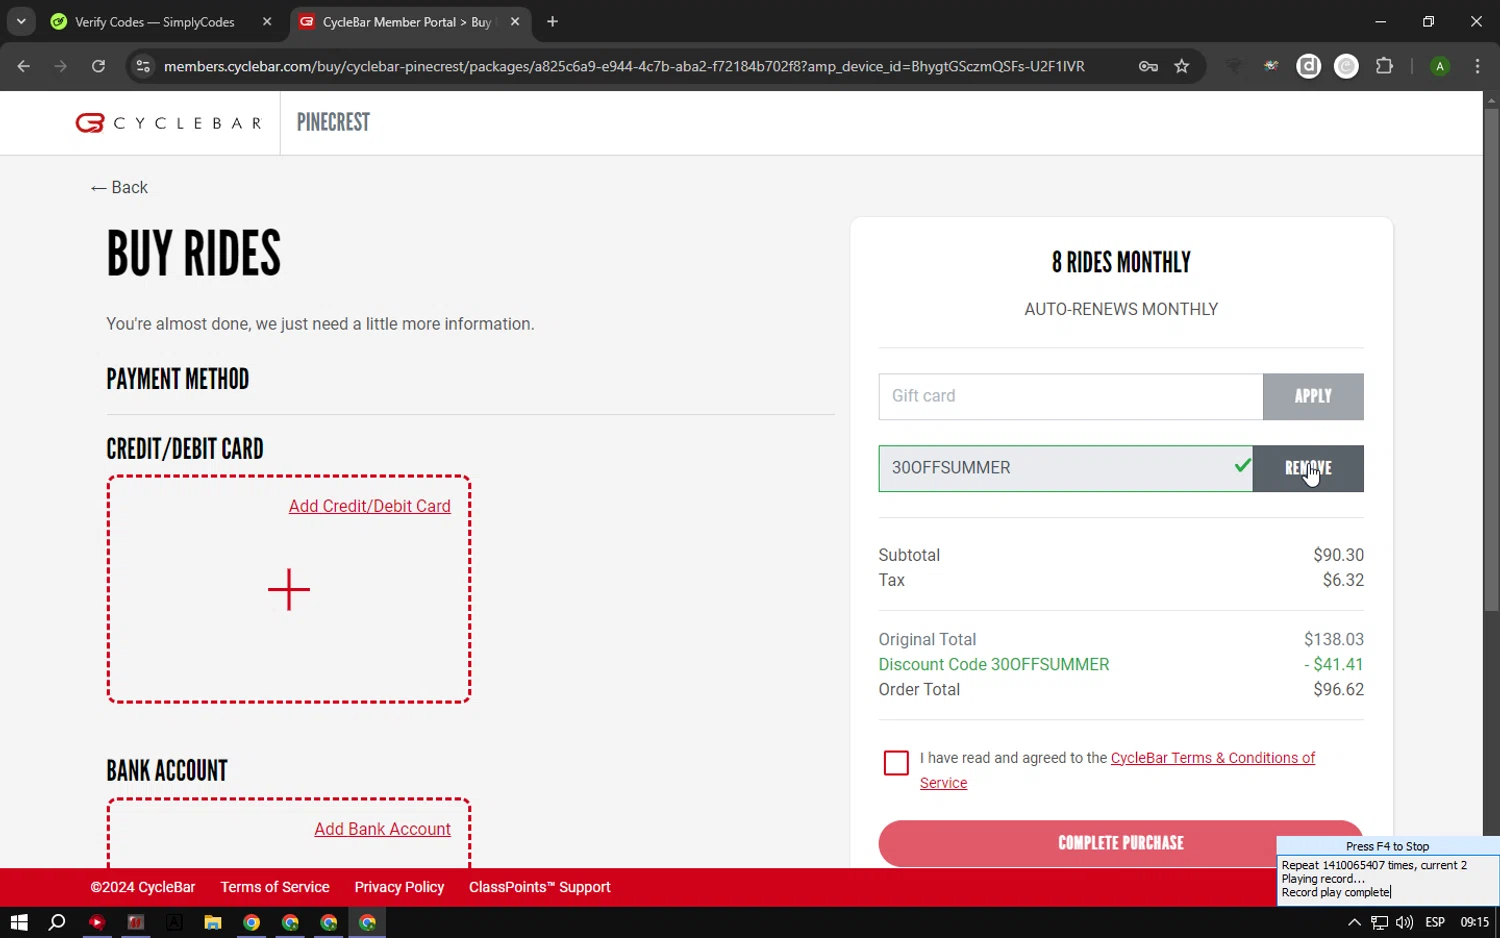Expand the tab search dropdown arrow
The width and height of the screenshot is (1500, 938).
(21, 21)
